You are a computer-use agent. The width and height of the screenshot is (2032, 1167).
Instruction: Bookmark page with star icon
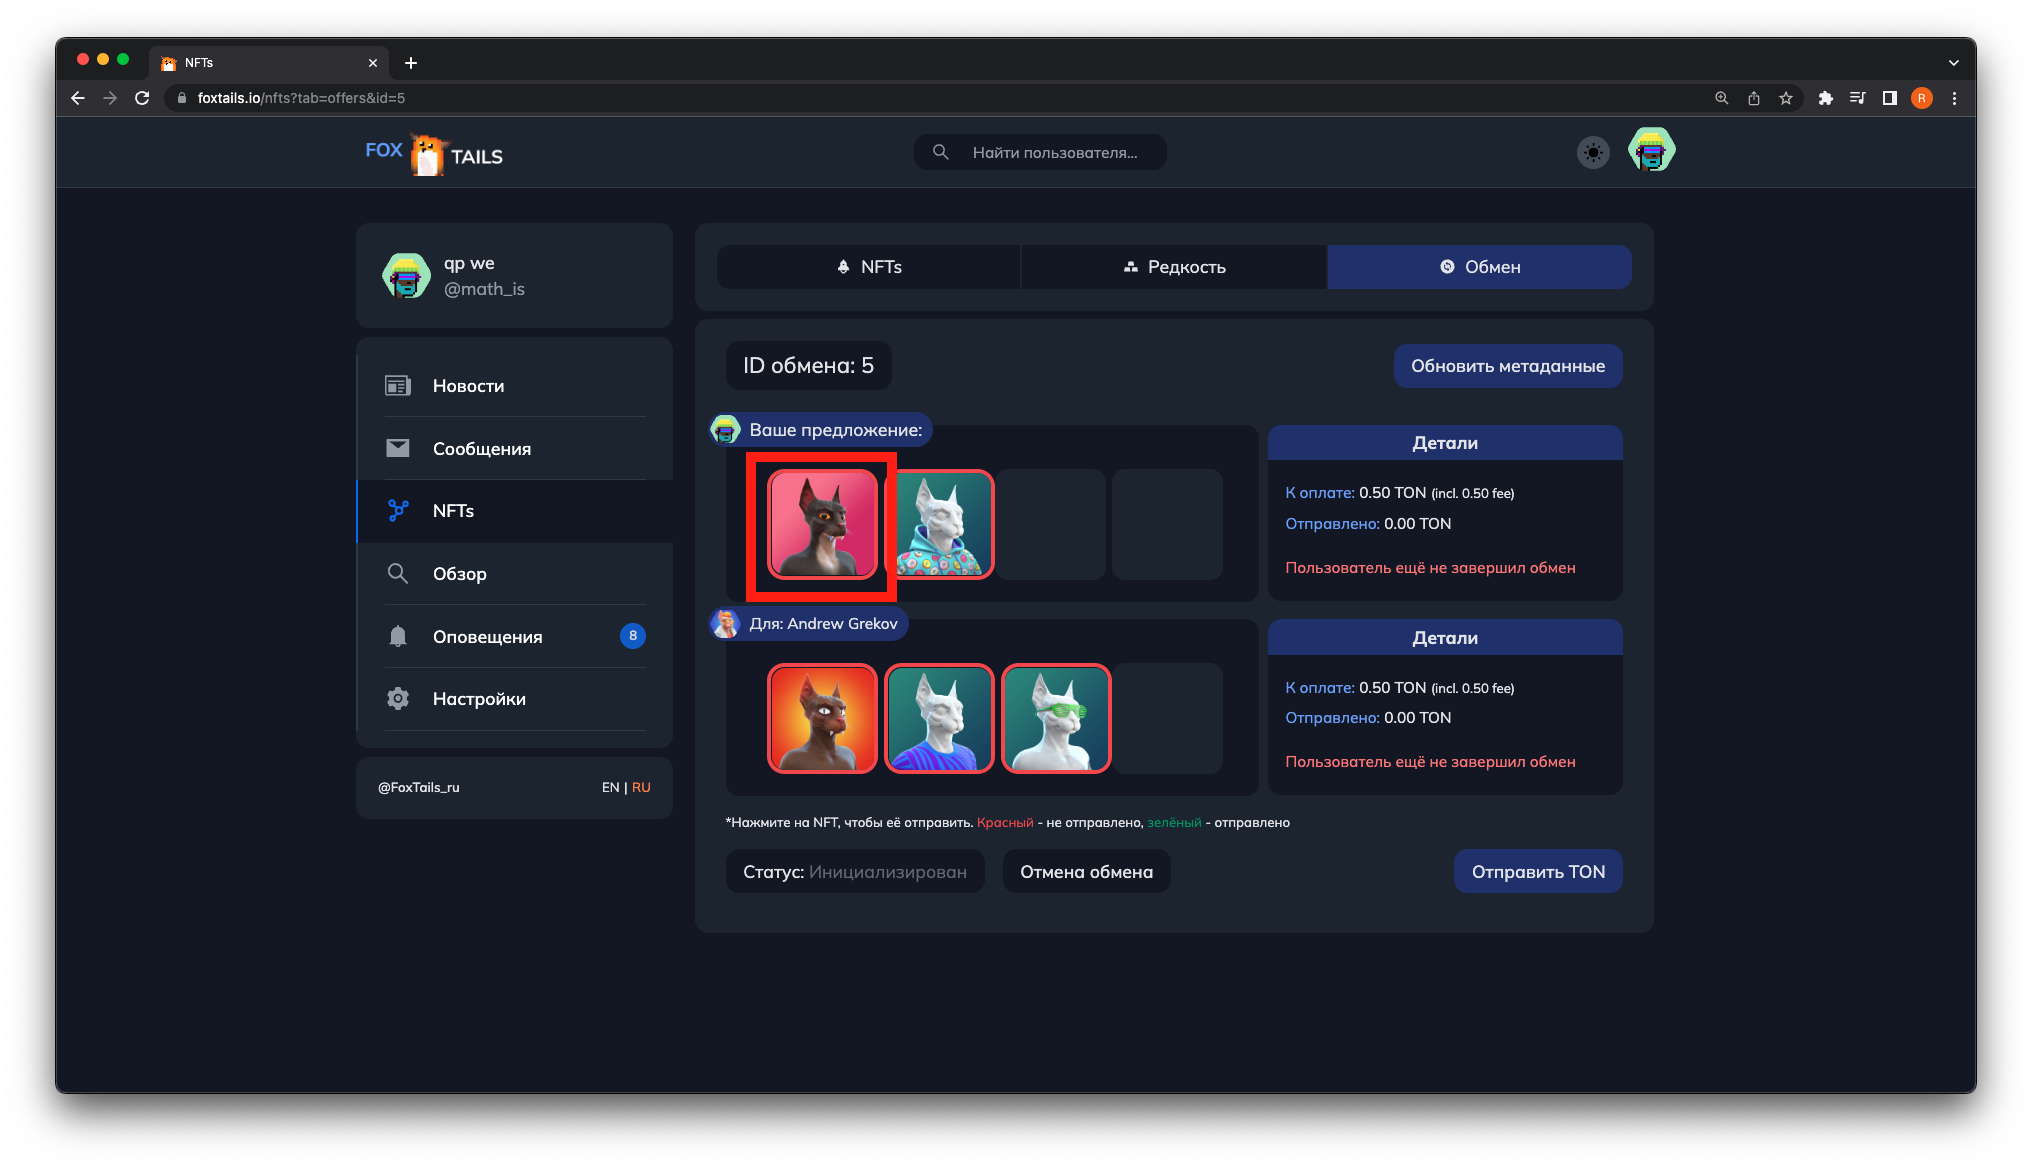[1786, 98]
